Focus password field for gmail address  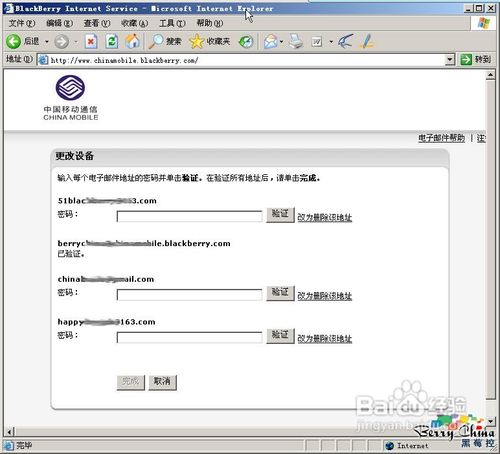[x=189, y=295]
